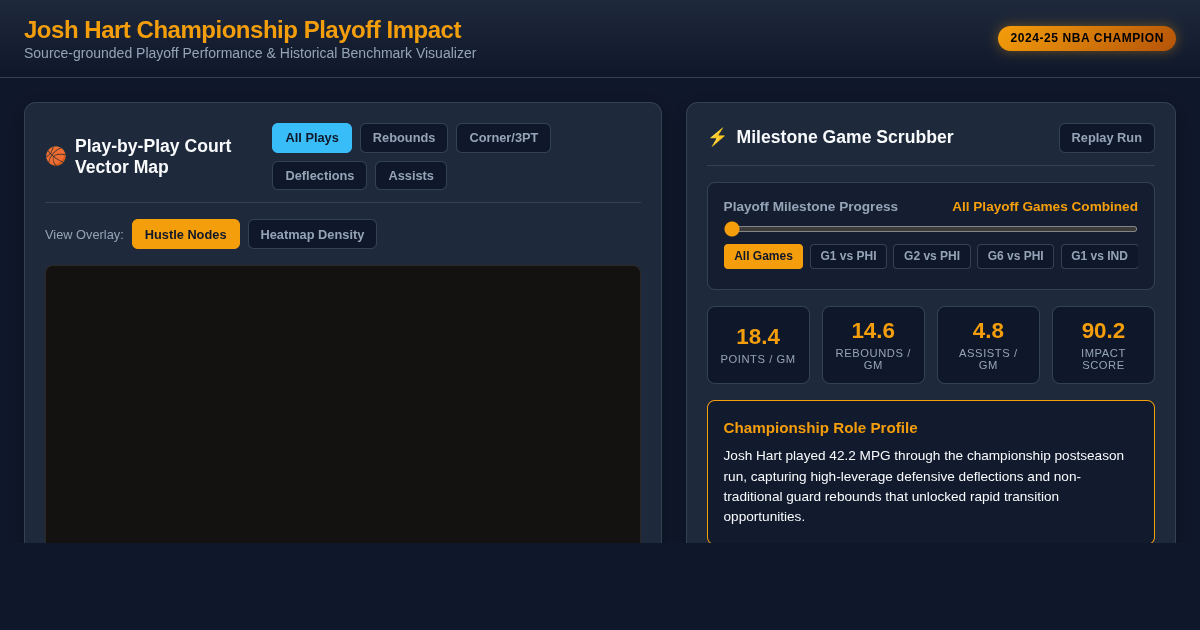Filter court map by Rebounds

(404, 138)
